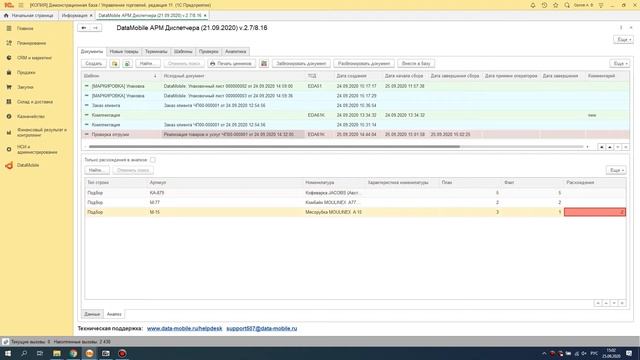Go back with the left arrow button

tap(84, 28)
